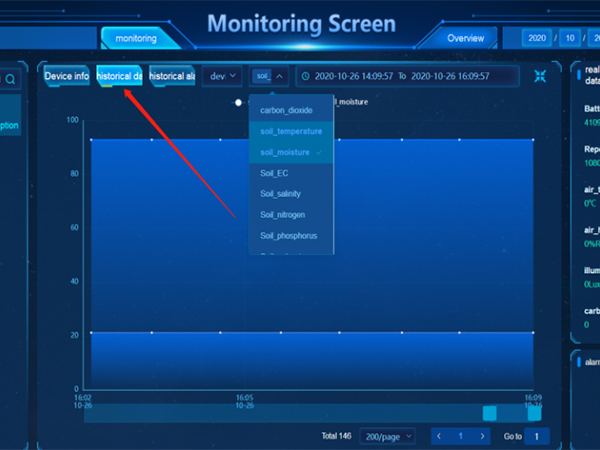Select the monitoring tab
This screenshot has height=450, width=600.
pyautogui.click(x=137, y=38)
